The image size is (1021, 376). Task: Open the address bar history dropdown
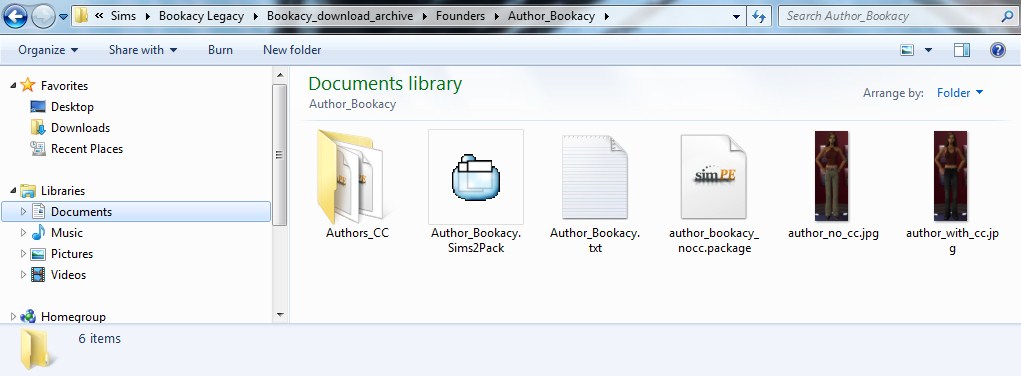point(736,16)
